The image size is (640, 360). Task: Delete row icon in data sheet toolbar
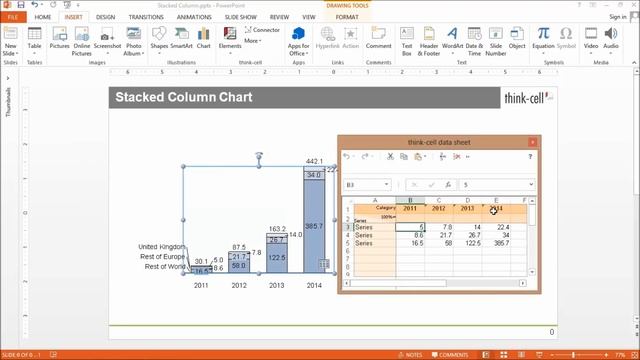point(457,157)
